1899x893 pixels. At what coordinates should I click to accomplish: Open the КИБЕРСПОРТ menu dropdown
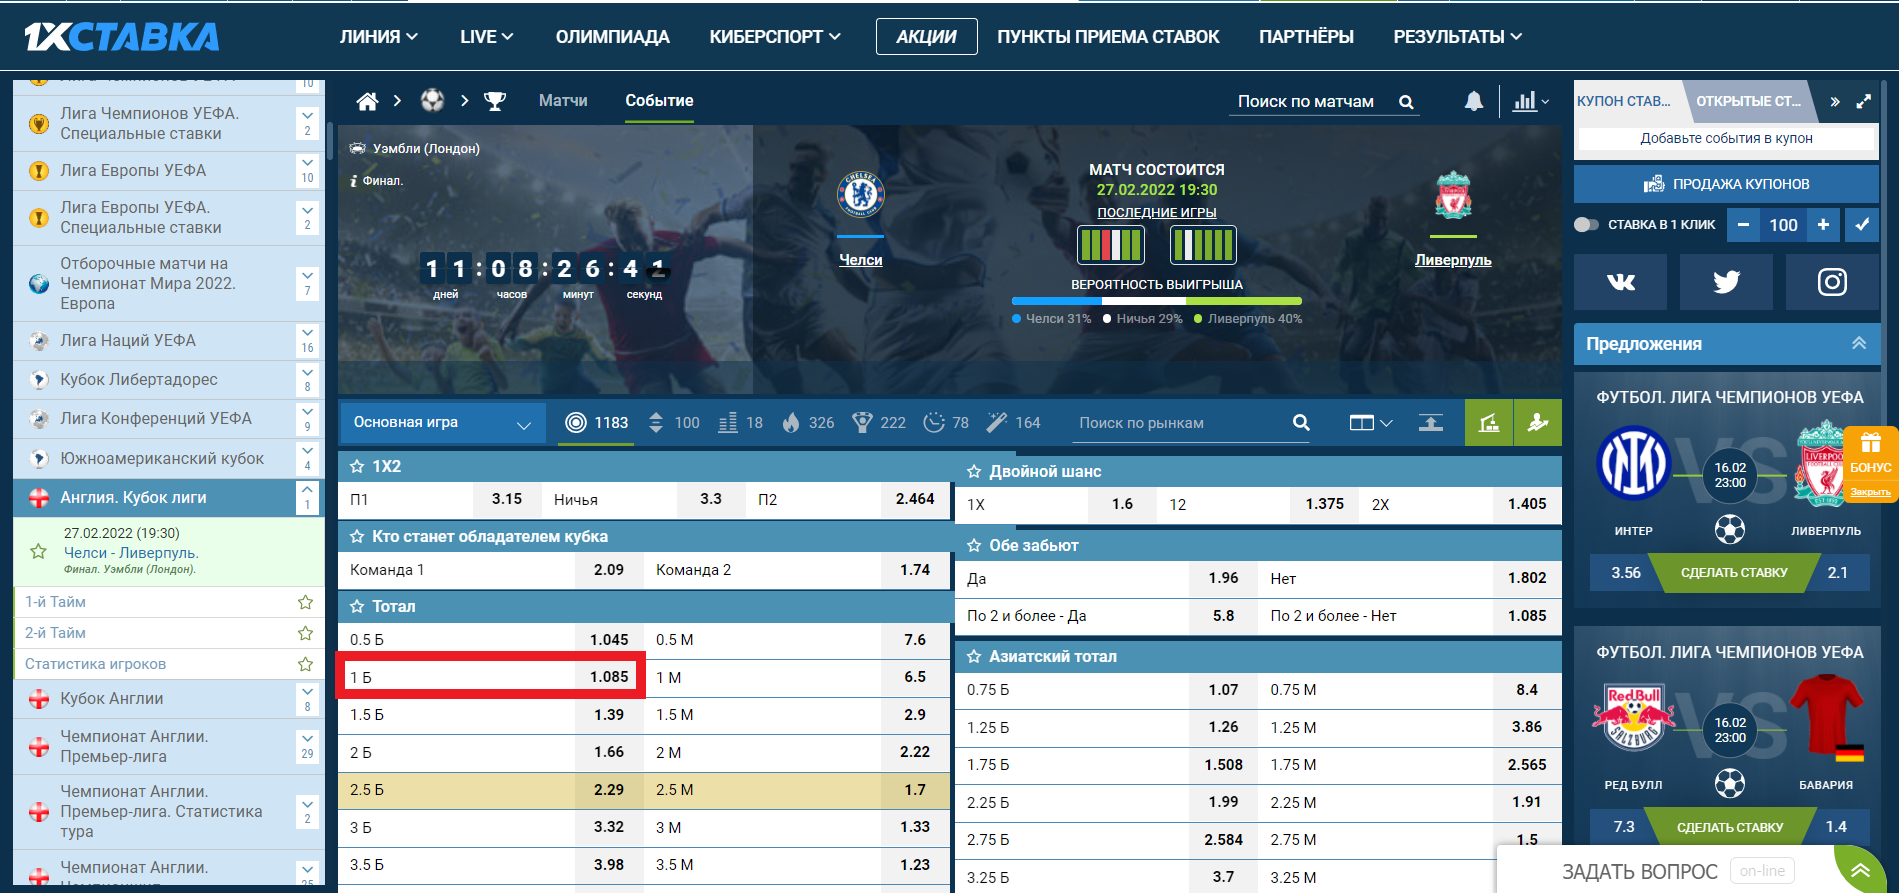pyautogui.click(x=775, y=37)
